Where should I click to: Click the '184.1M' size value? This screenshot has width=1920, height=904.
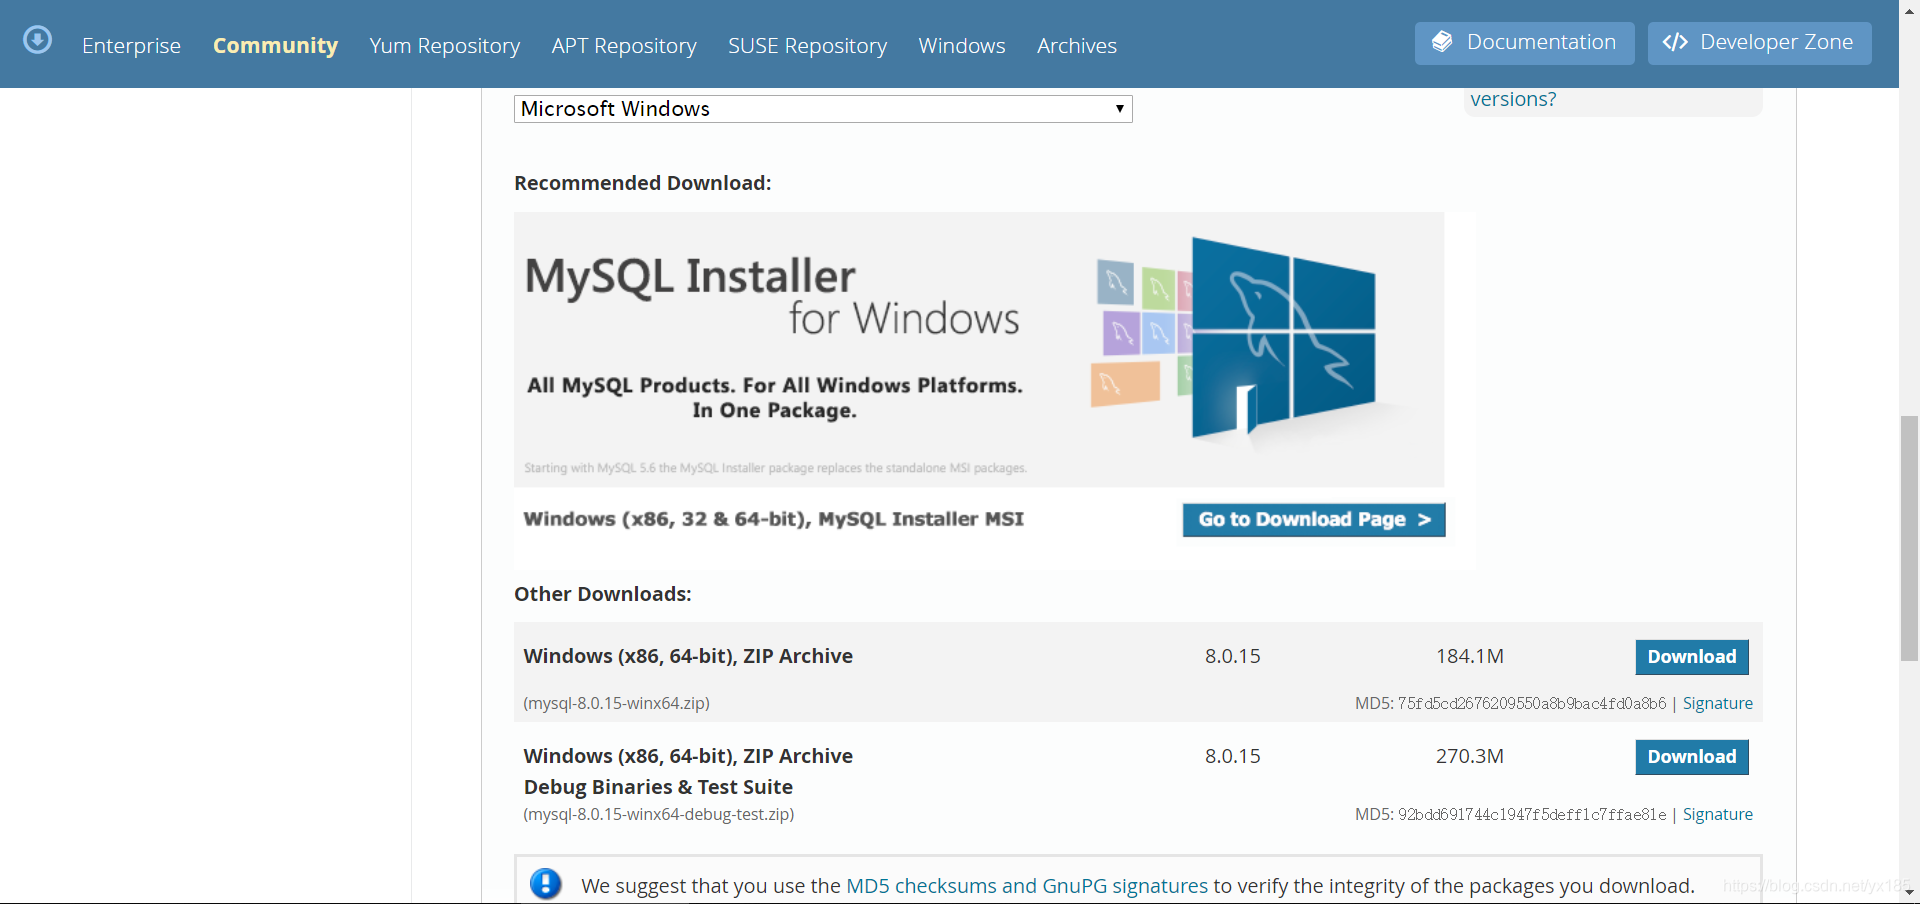click(x=1470, y=656)
